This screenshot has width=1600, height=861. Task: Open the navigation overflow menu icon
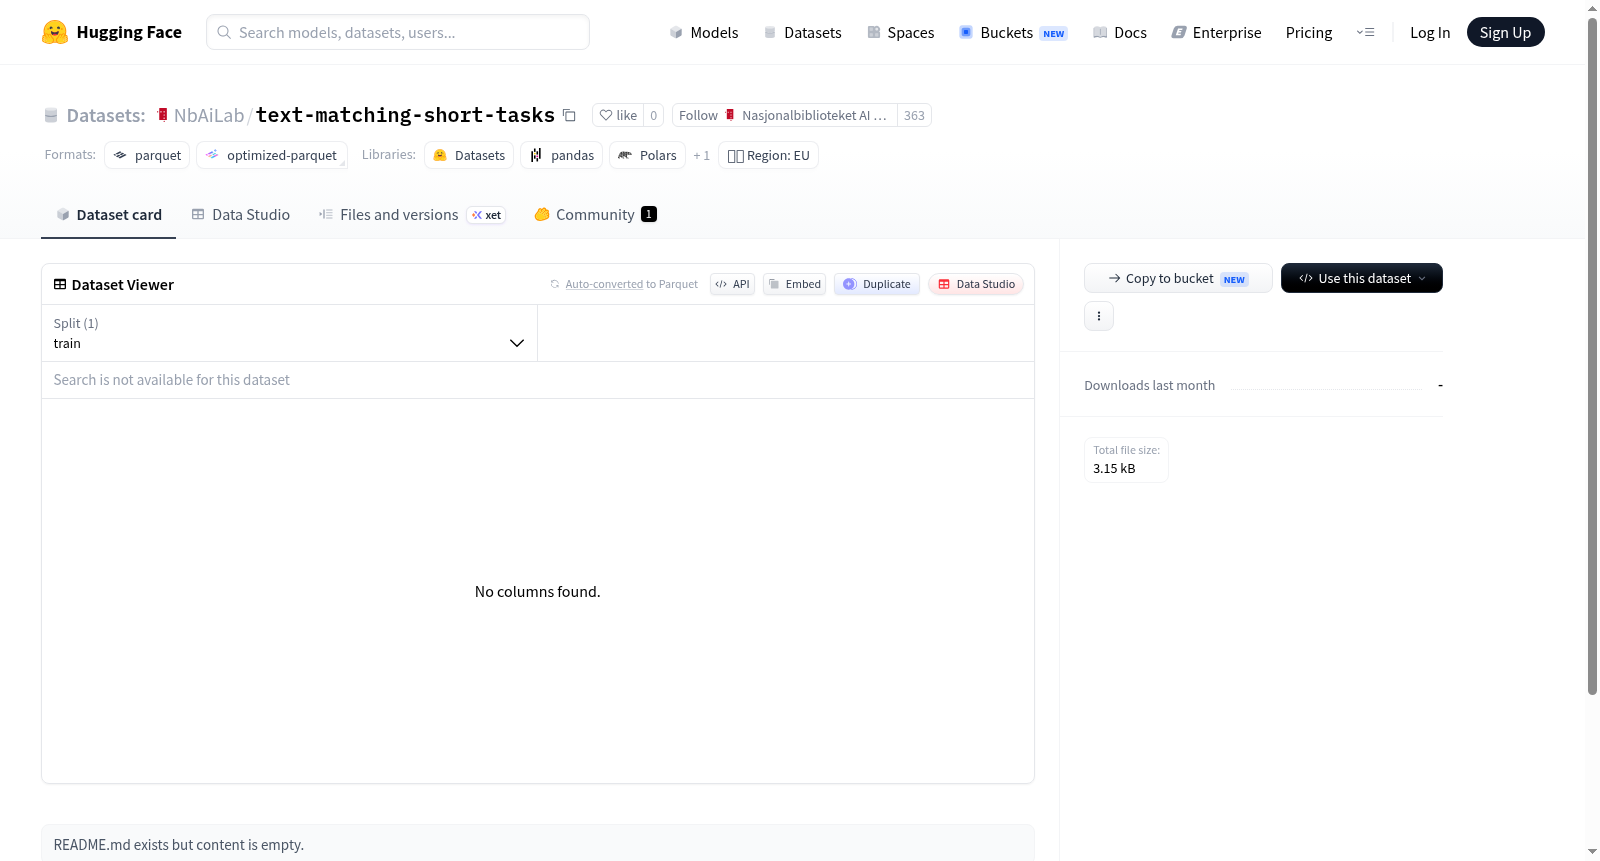(1365, 32)
